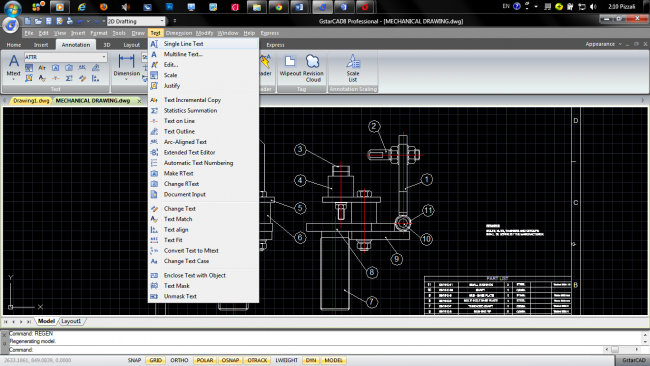Expand quick access toolbar customize arrow

pos(175,21)
